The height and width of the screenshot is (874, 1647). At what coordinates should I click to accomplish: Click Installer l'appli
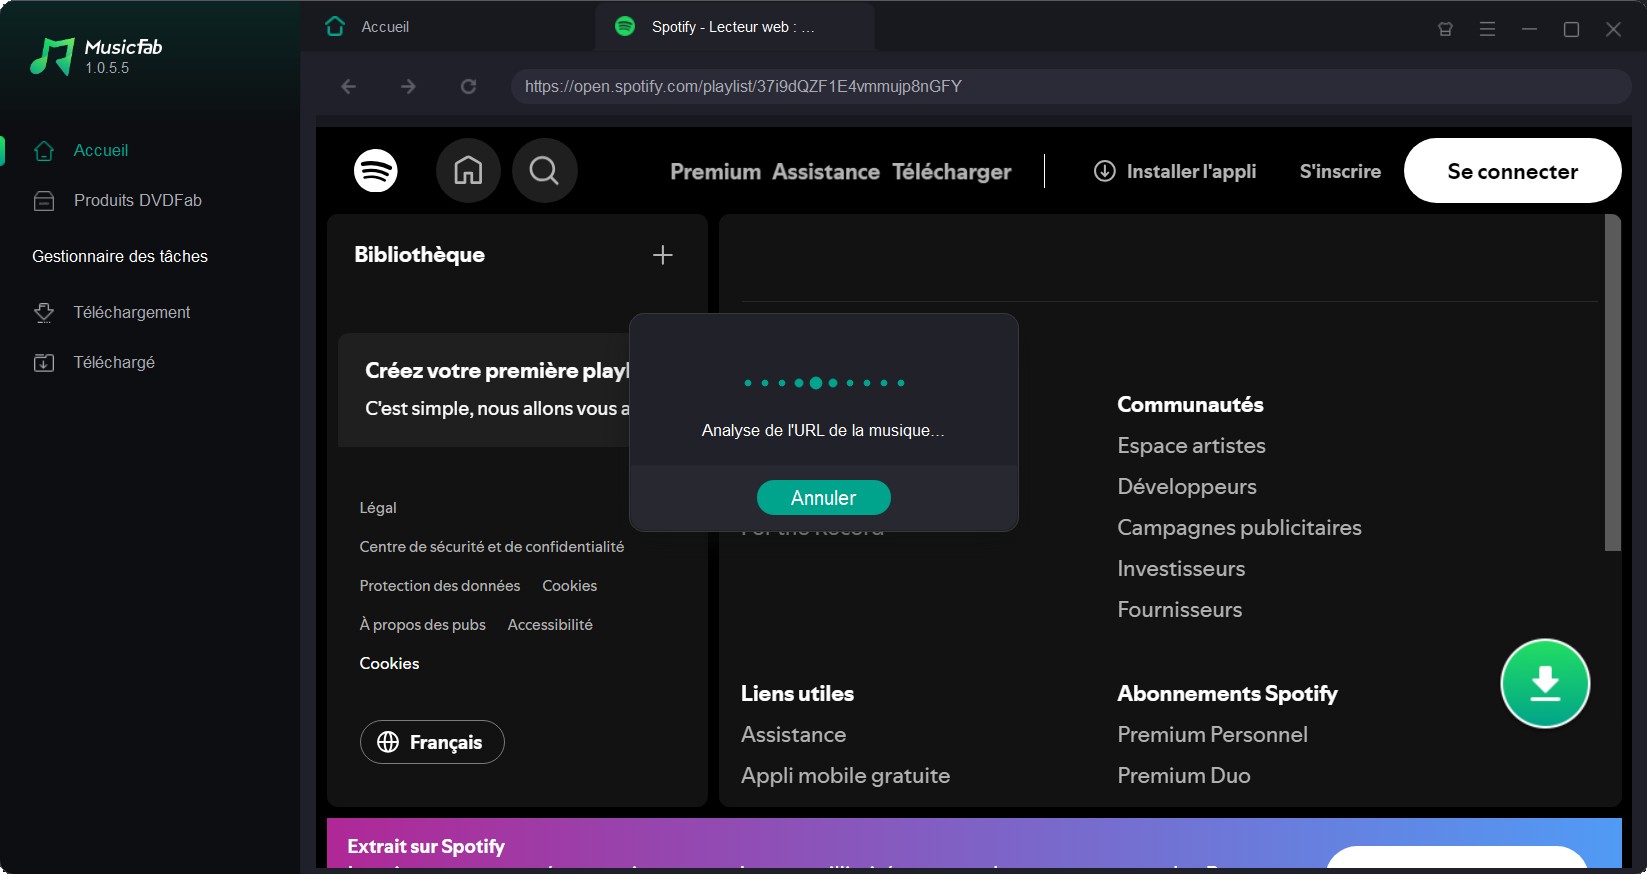pos(1175,171)
